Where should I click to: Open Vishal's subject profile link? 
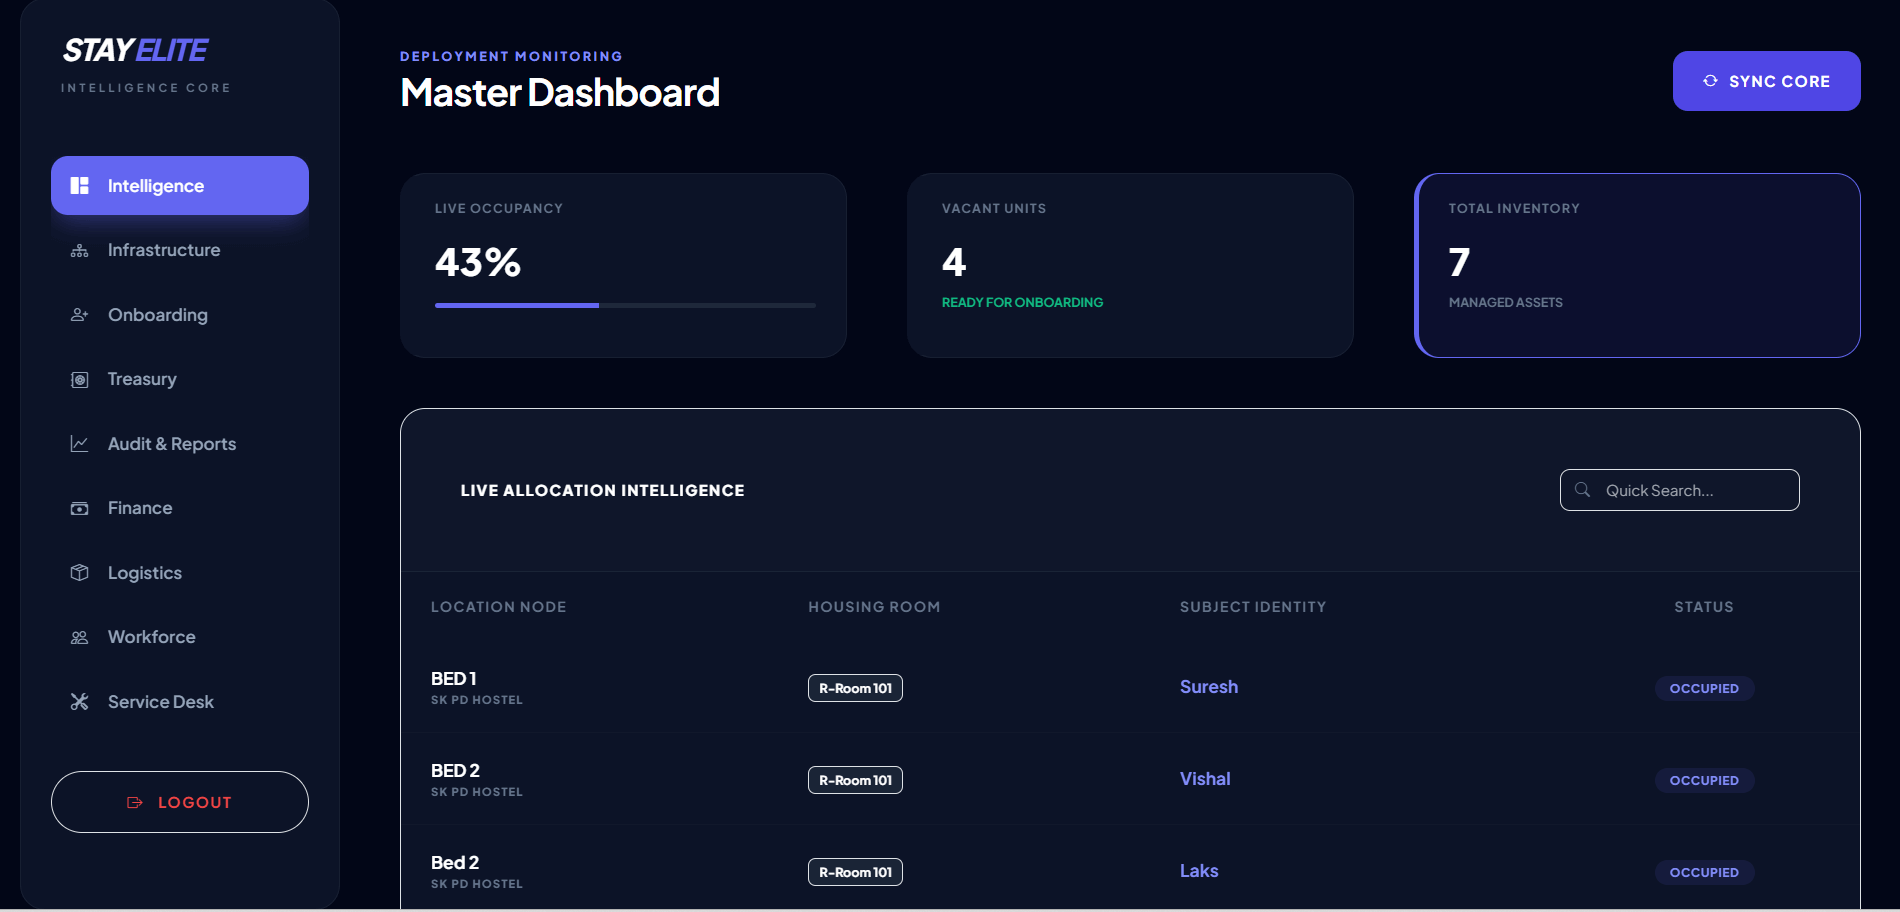tap(1205, 779)
